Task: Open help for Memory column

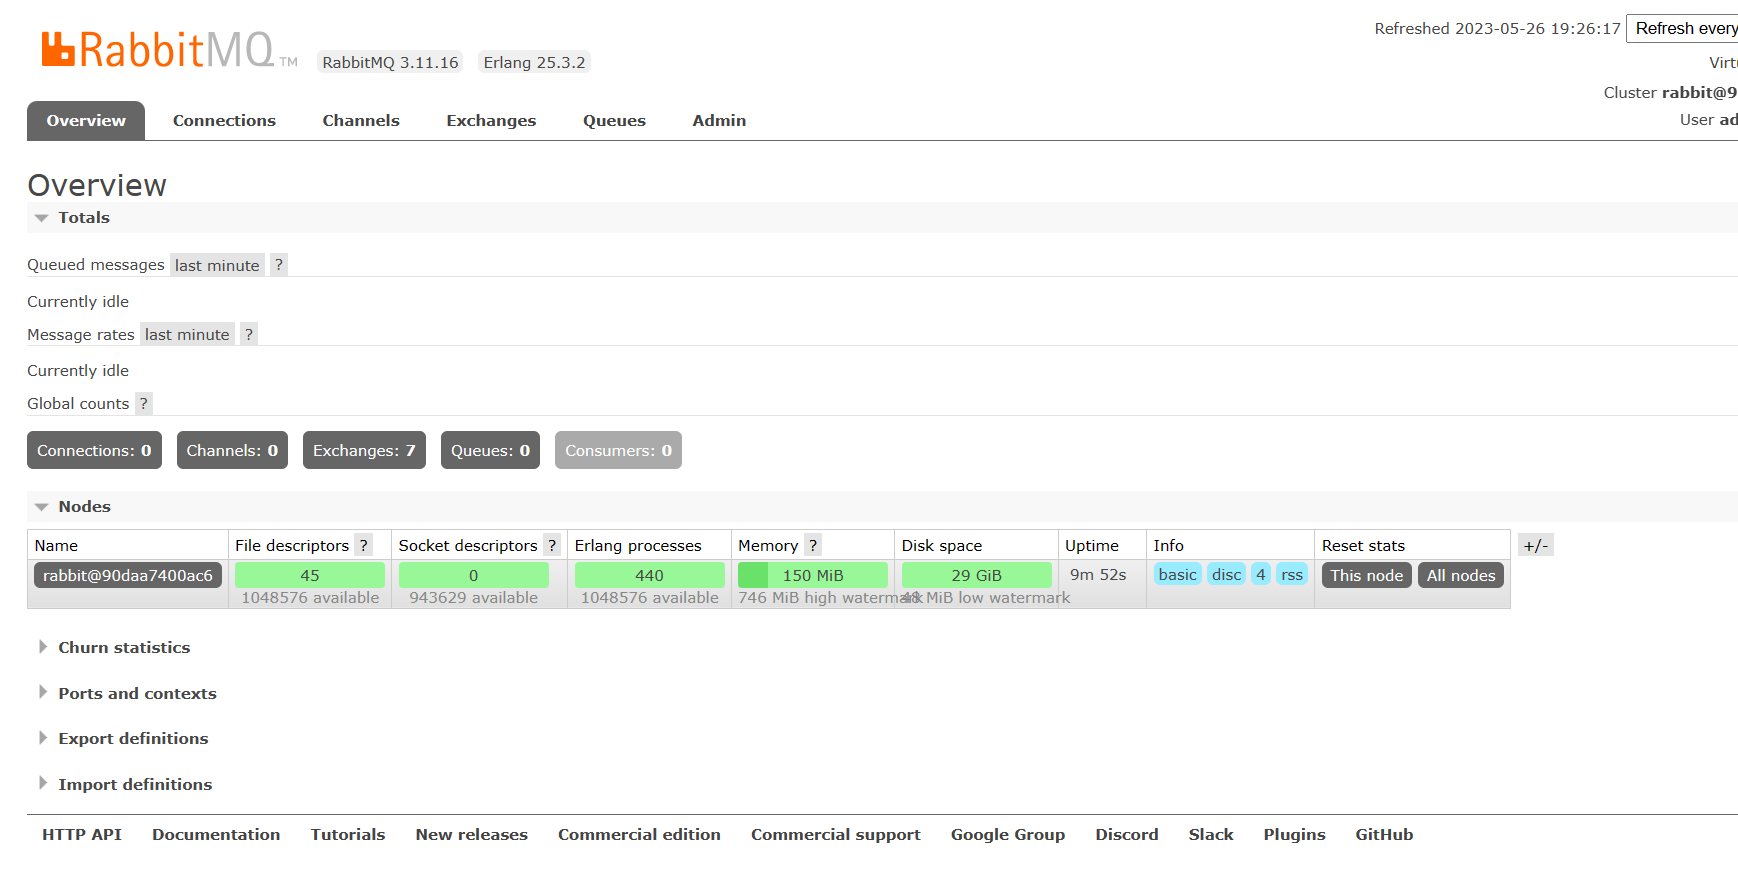Action: point(813,545)
